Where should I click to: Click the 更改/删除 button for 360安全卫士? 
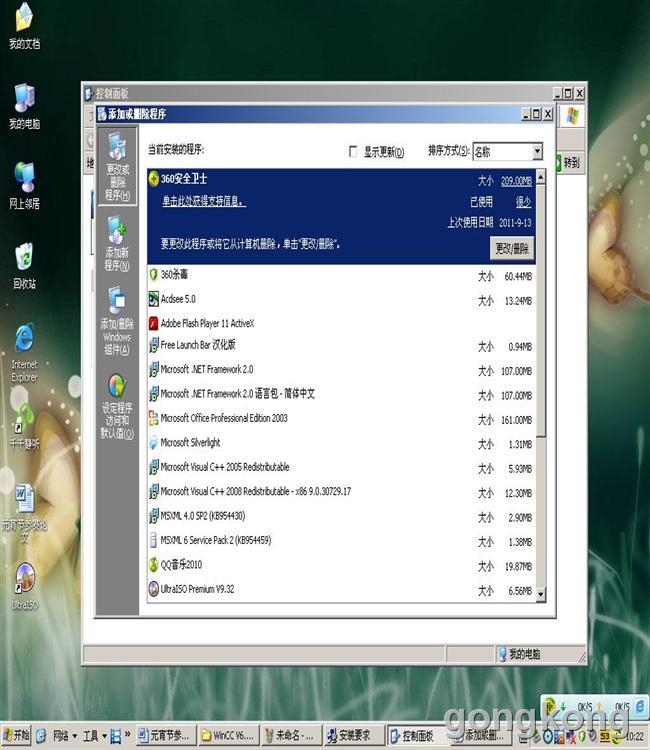pos(512,247)
